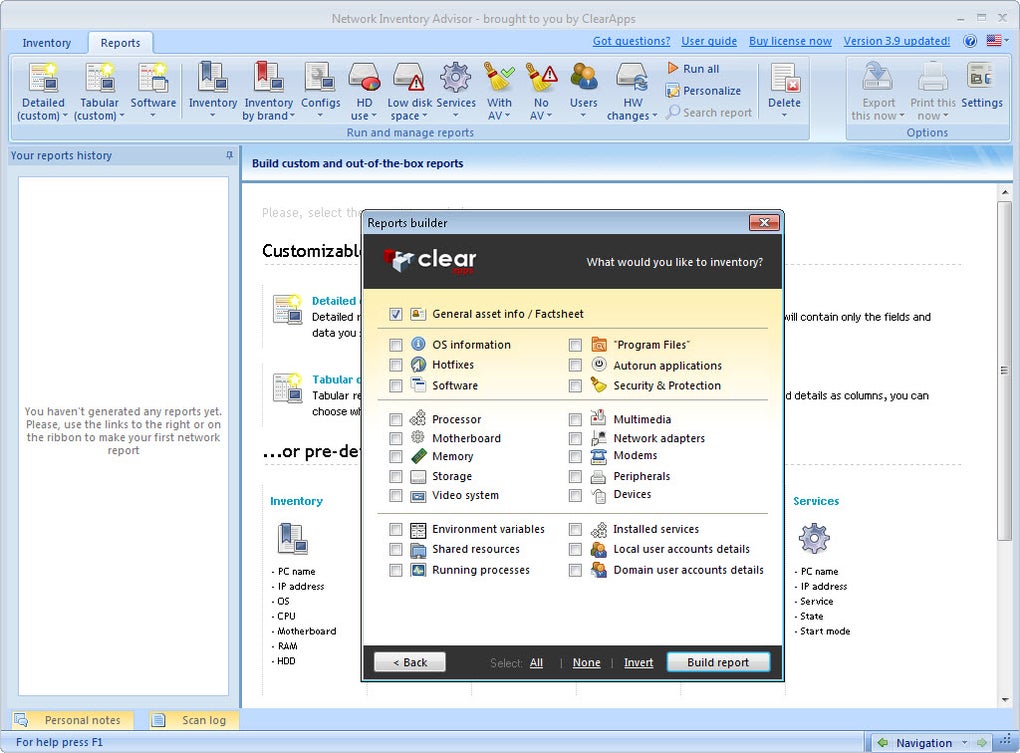
Task: Pin the Your reports history panel
Action: 229,155
